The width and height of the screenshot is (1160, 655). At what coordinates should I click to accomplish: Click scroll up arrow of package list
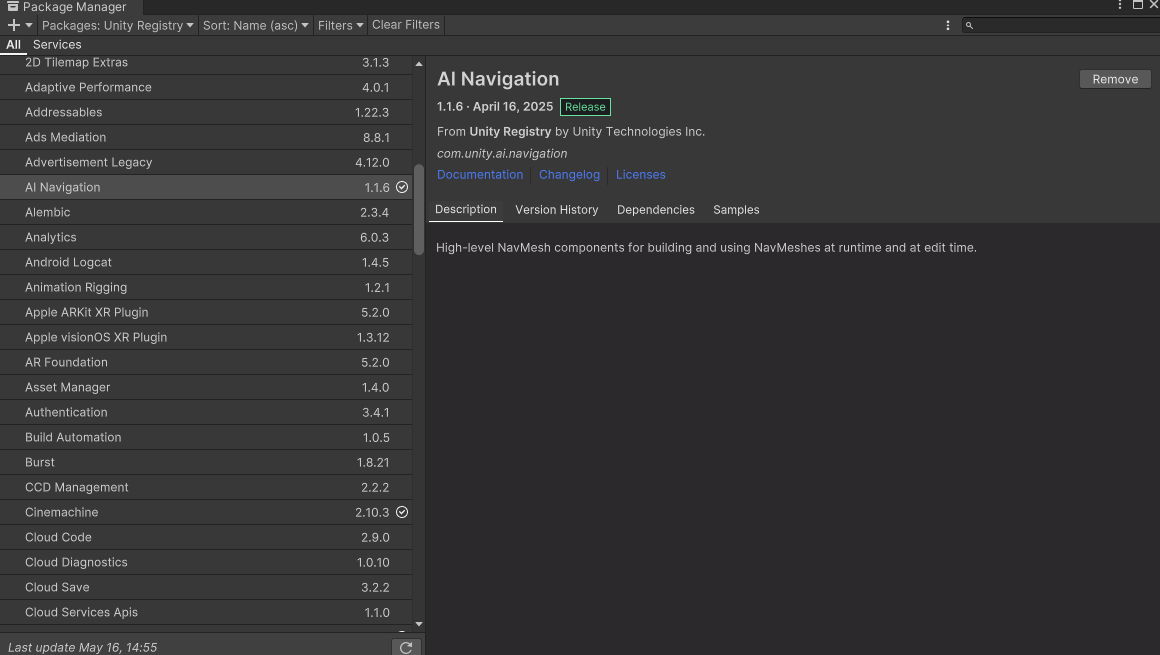419,64
